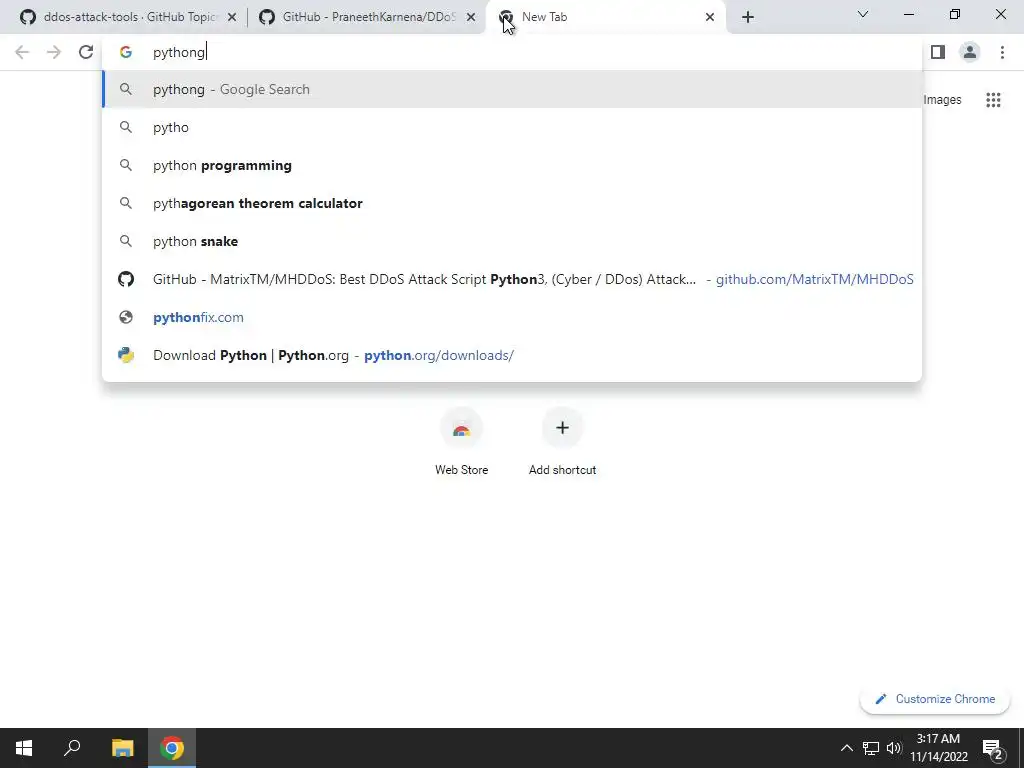
Task: Select 'pythagorean theorem calculator' suggestion
Action: 512,204
